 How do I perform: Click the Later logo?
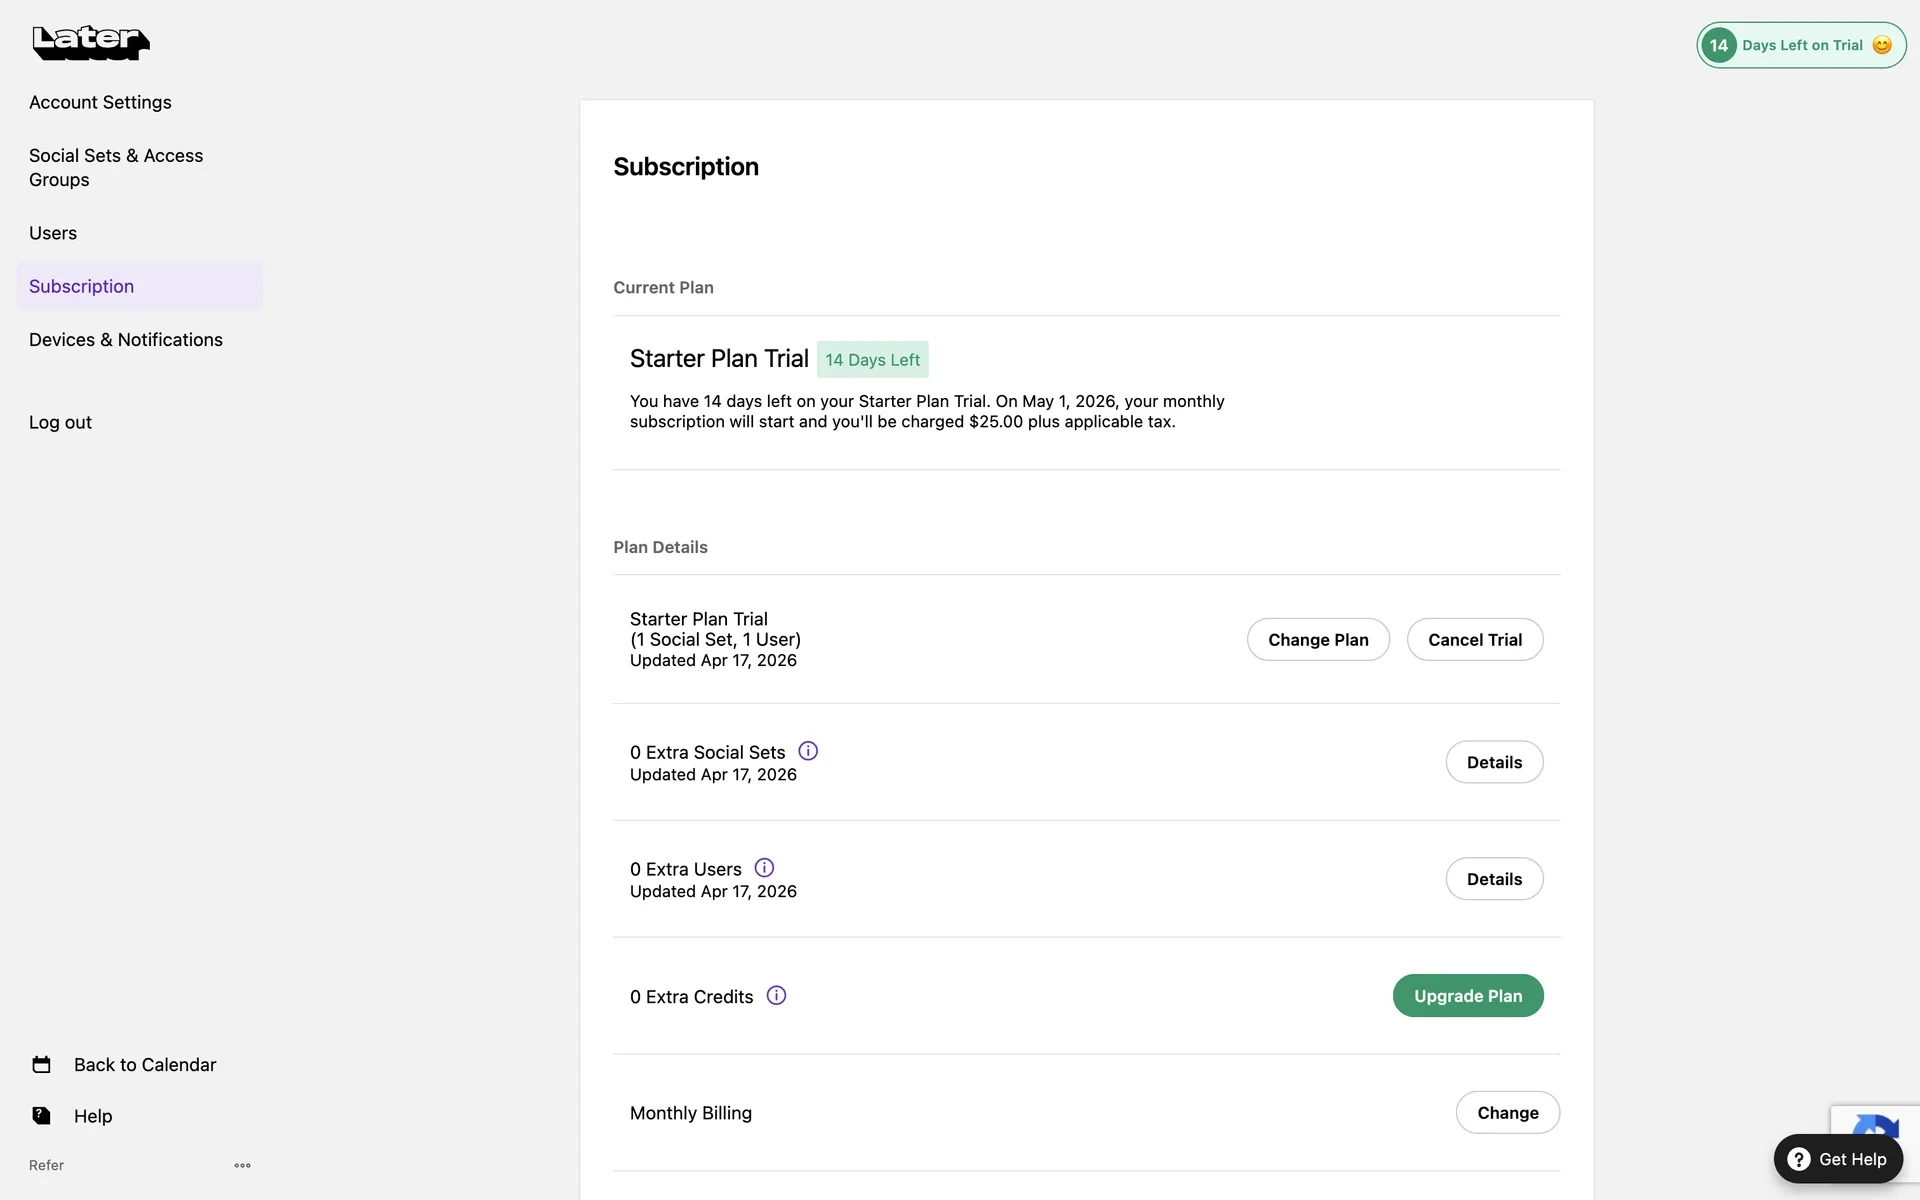click(x=91, y=43)
